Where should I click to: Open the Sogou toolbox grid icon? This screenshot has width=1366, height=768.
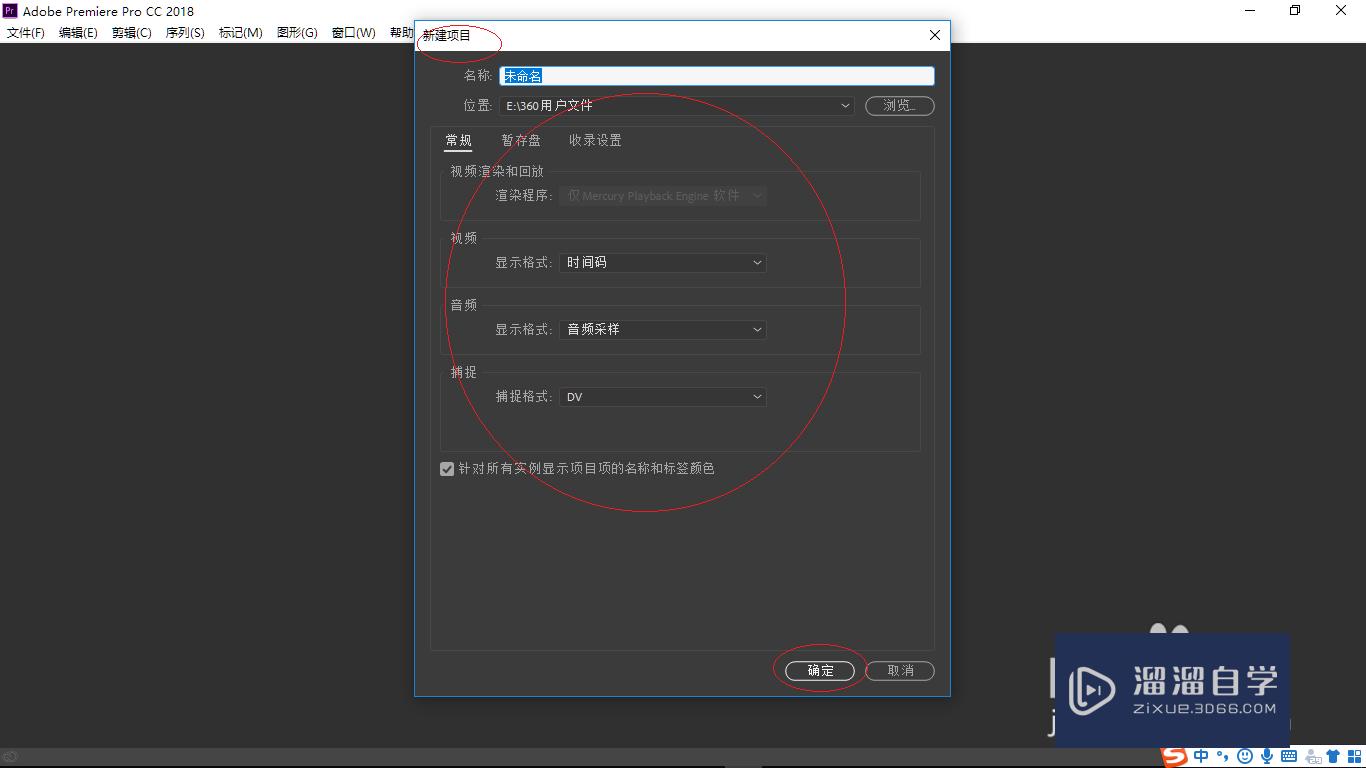click(x=1354, y=757)
